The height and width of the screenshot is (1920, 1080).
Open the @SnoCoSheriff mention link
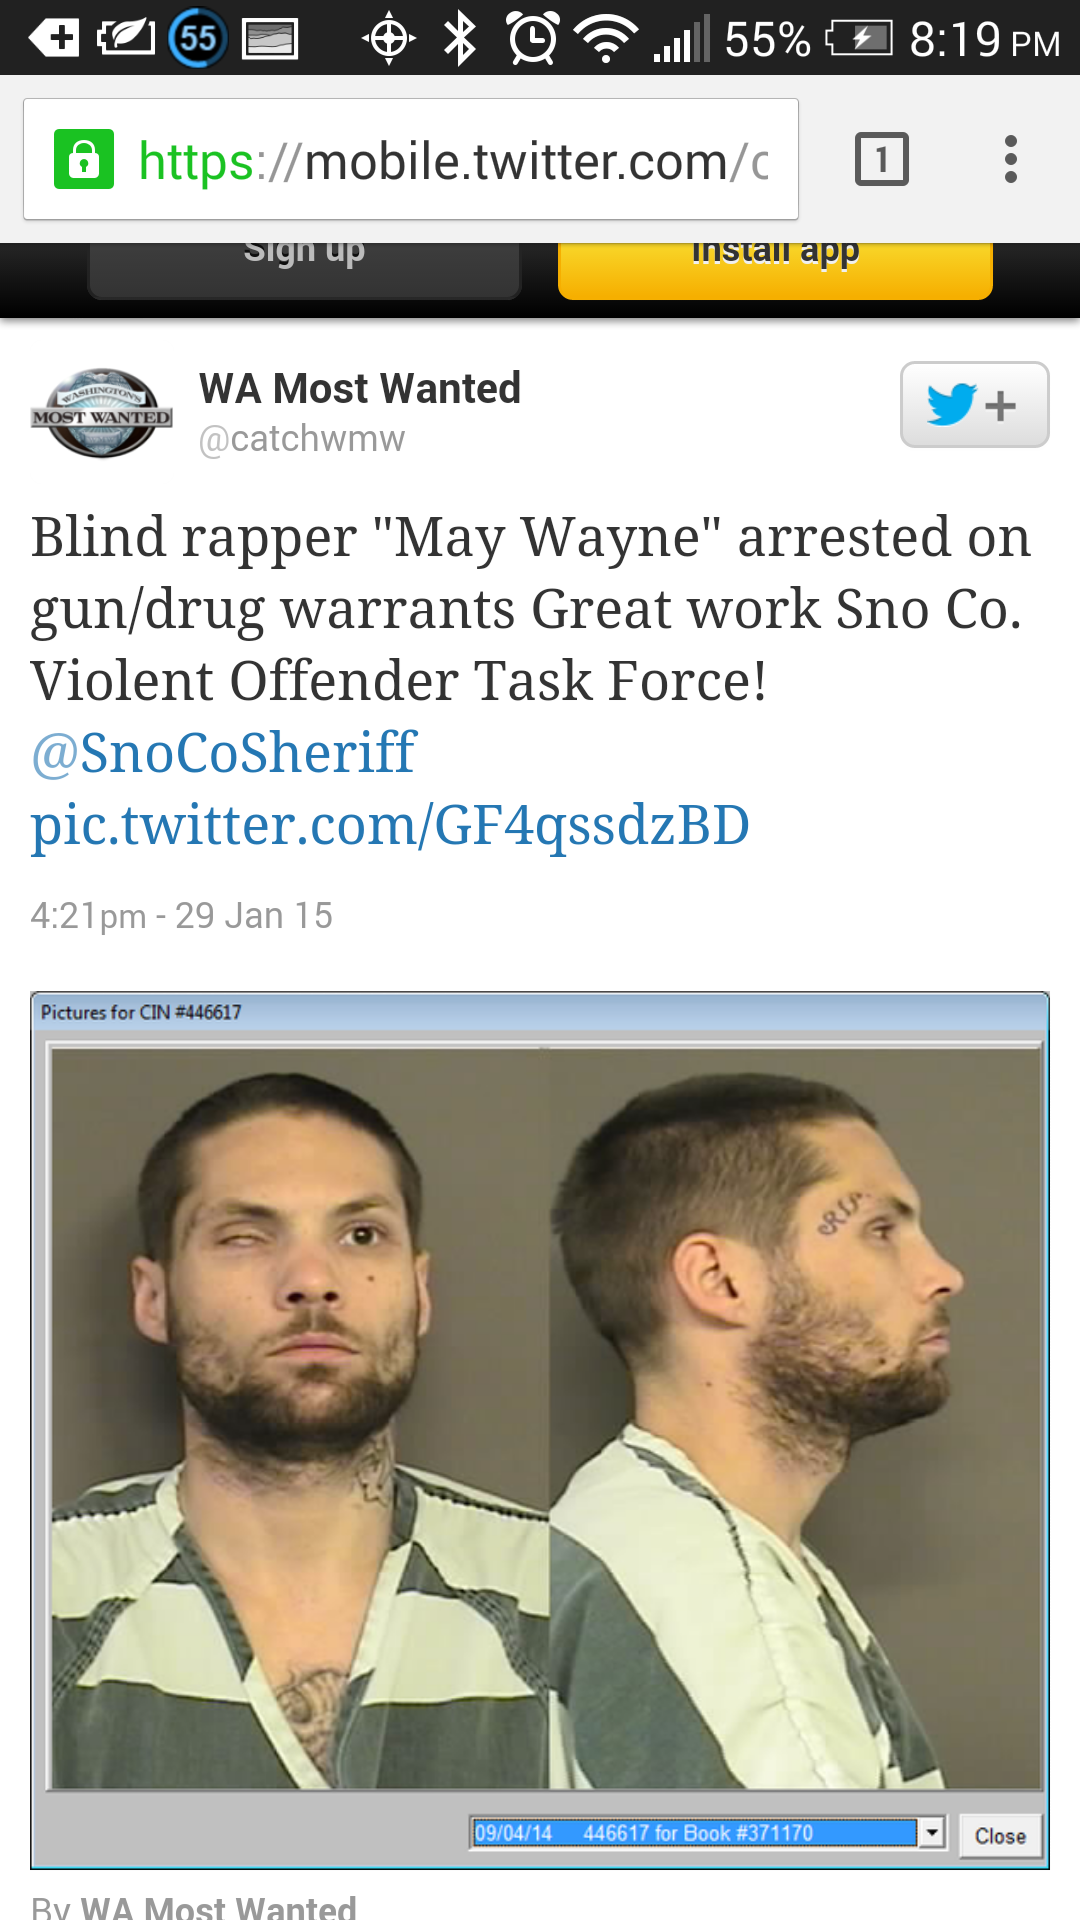224,753
